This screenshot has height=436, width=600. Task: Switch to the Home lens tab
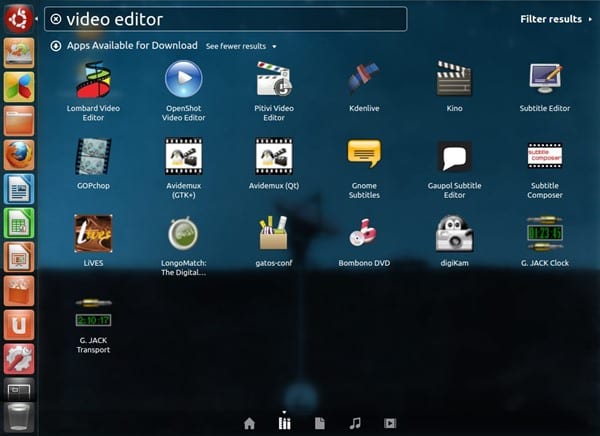click(249, 423)
